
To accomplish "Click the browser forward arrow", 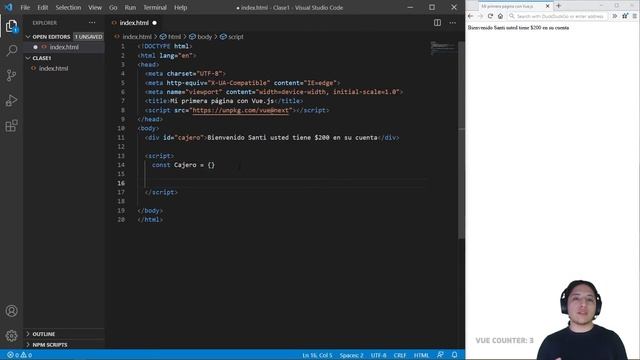I will 480,16.
